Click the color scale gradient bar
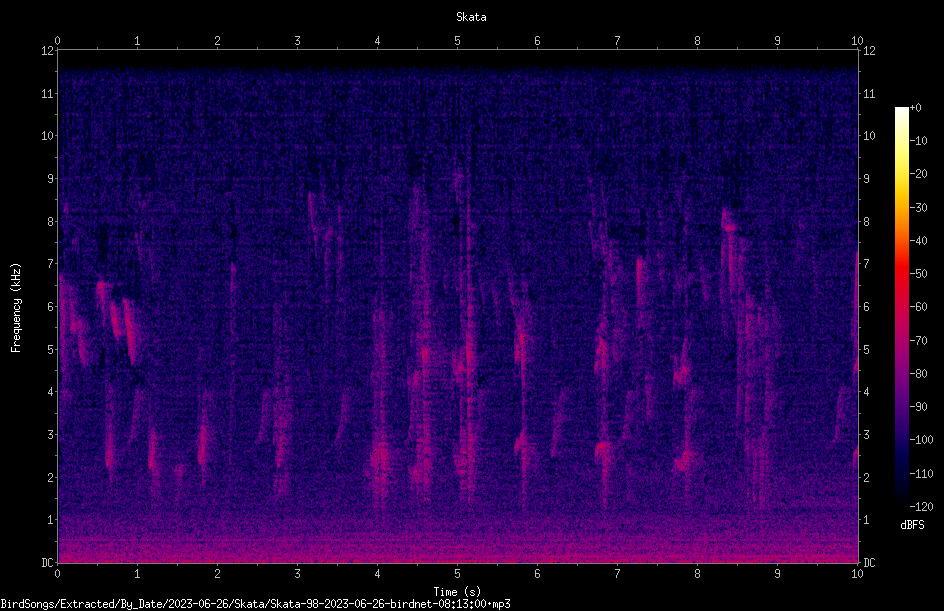 901,306
